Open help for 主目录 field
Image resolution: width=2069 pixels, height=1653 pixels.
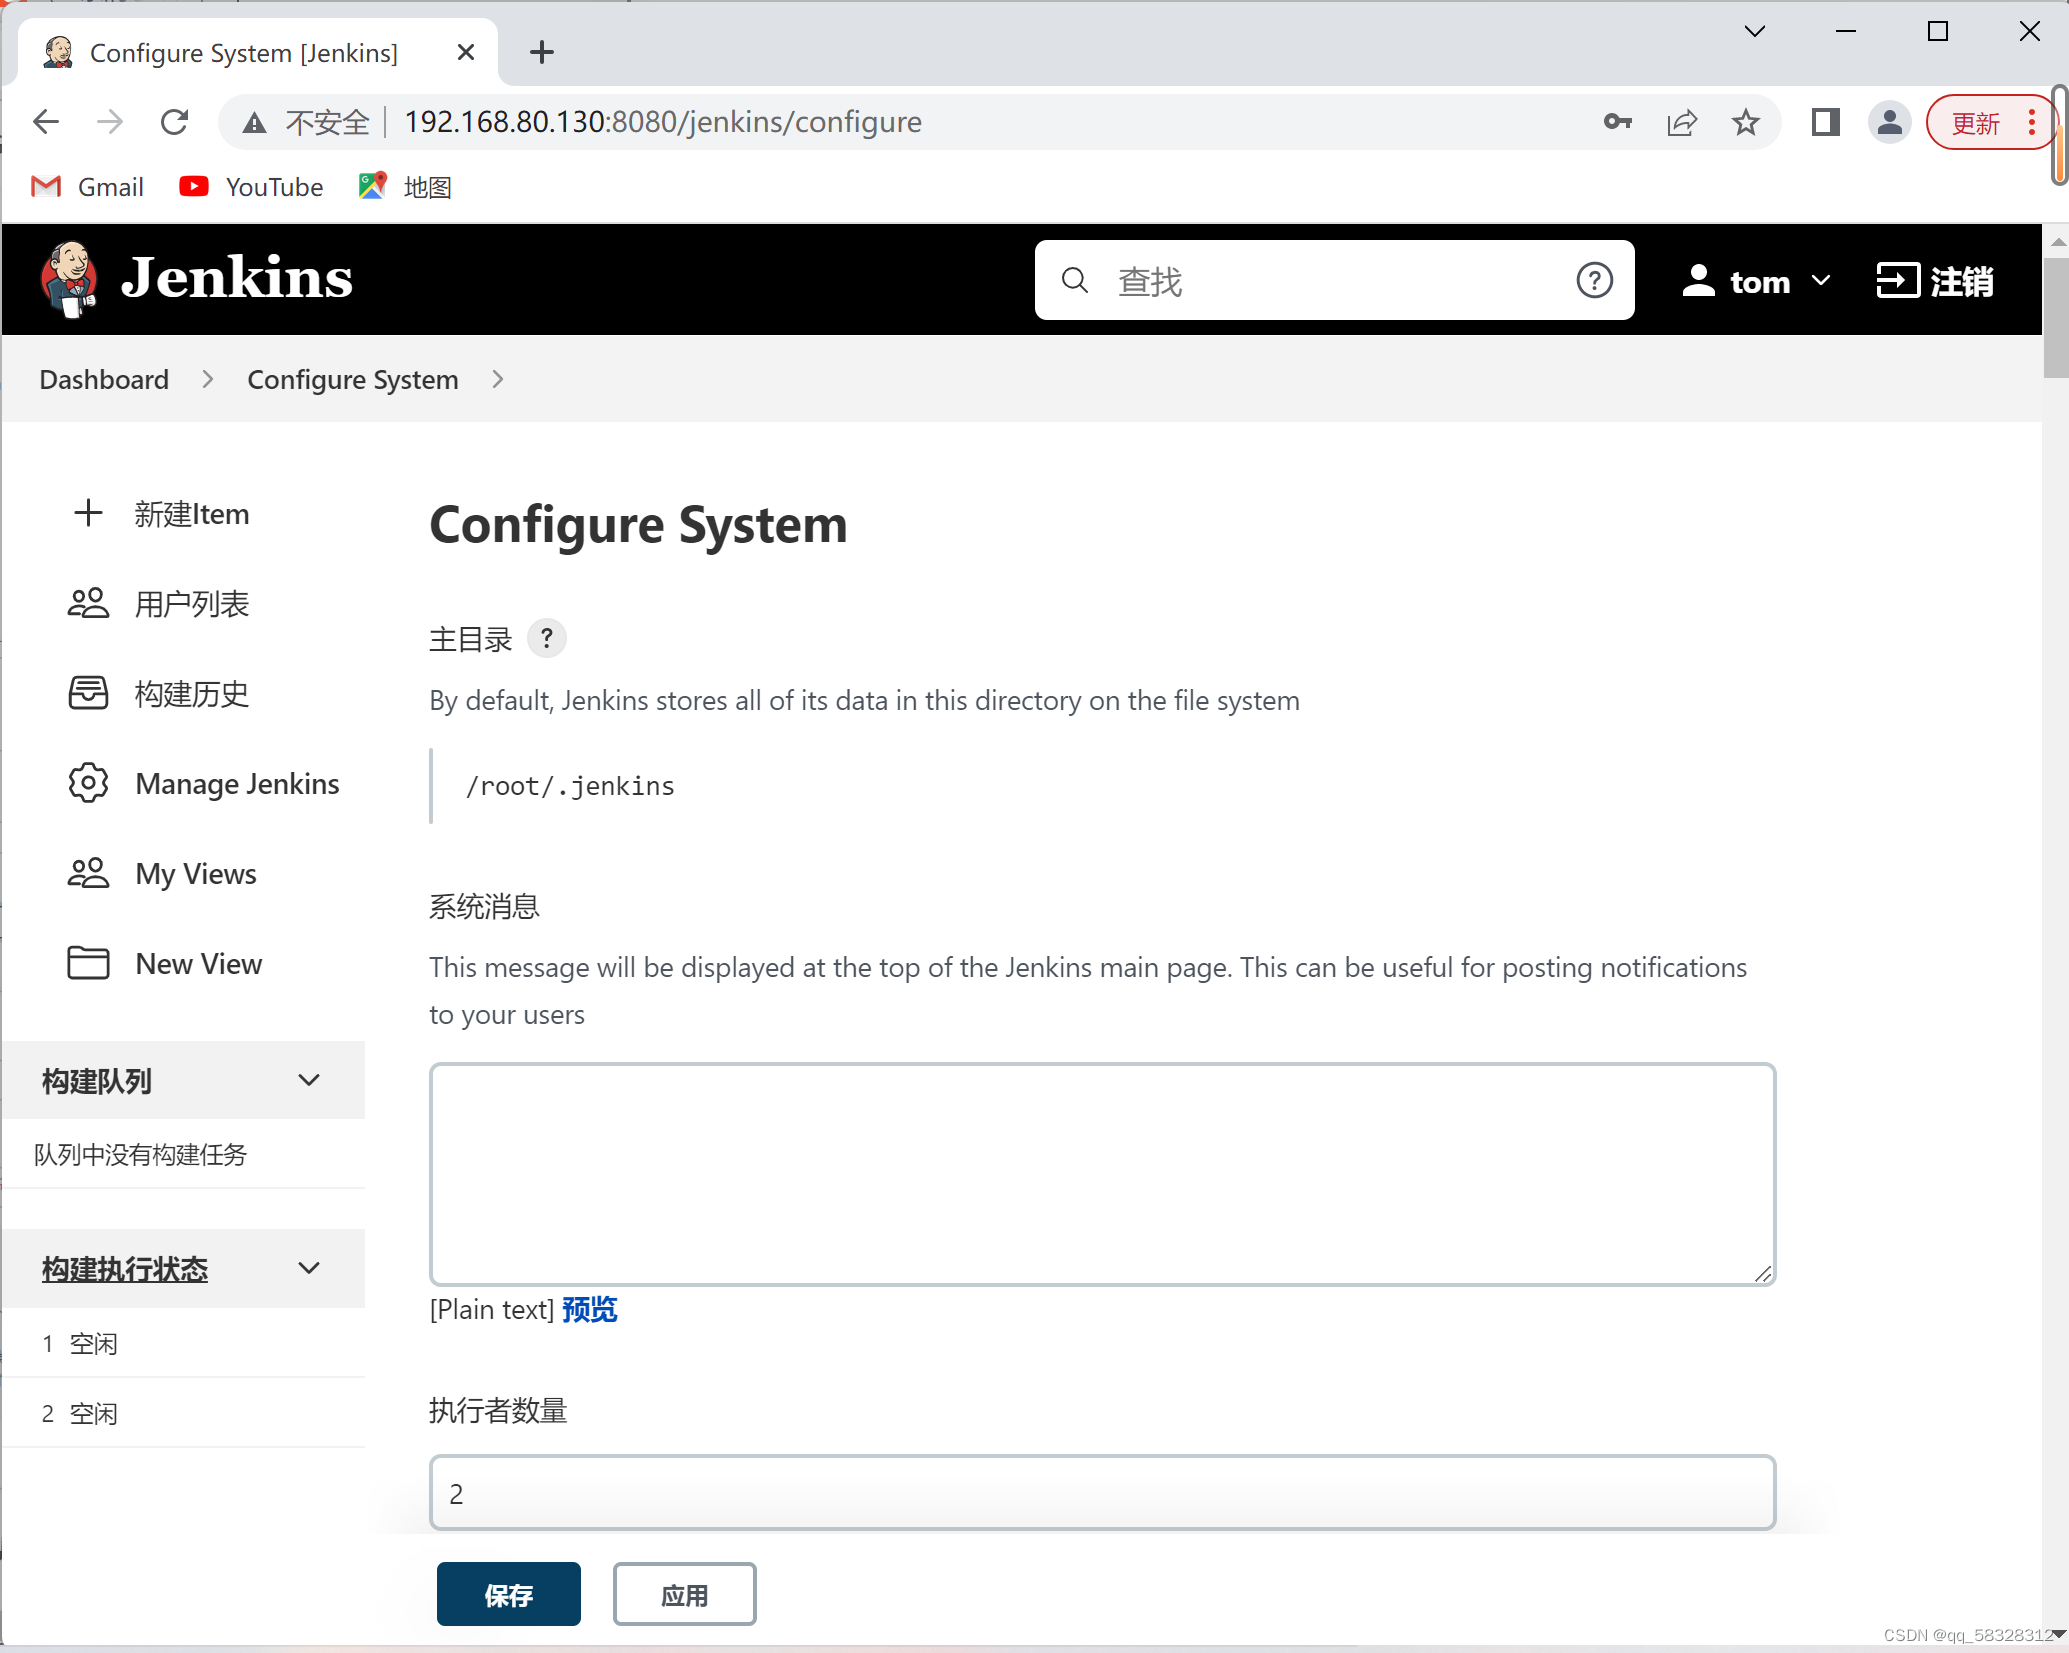[546, 638]
